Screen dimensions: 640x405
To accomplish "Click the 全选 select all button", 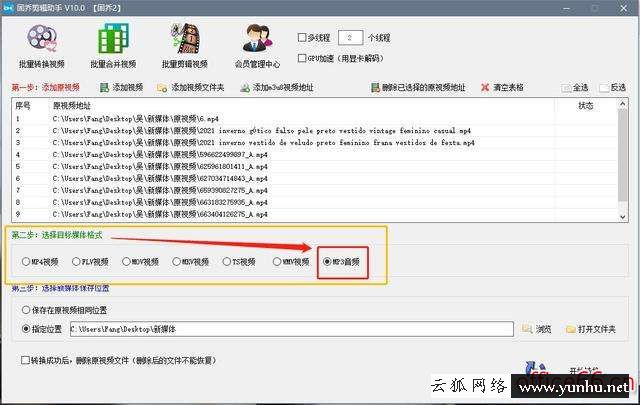I will click(575, 88).
